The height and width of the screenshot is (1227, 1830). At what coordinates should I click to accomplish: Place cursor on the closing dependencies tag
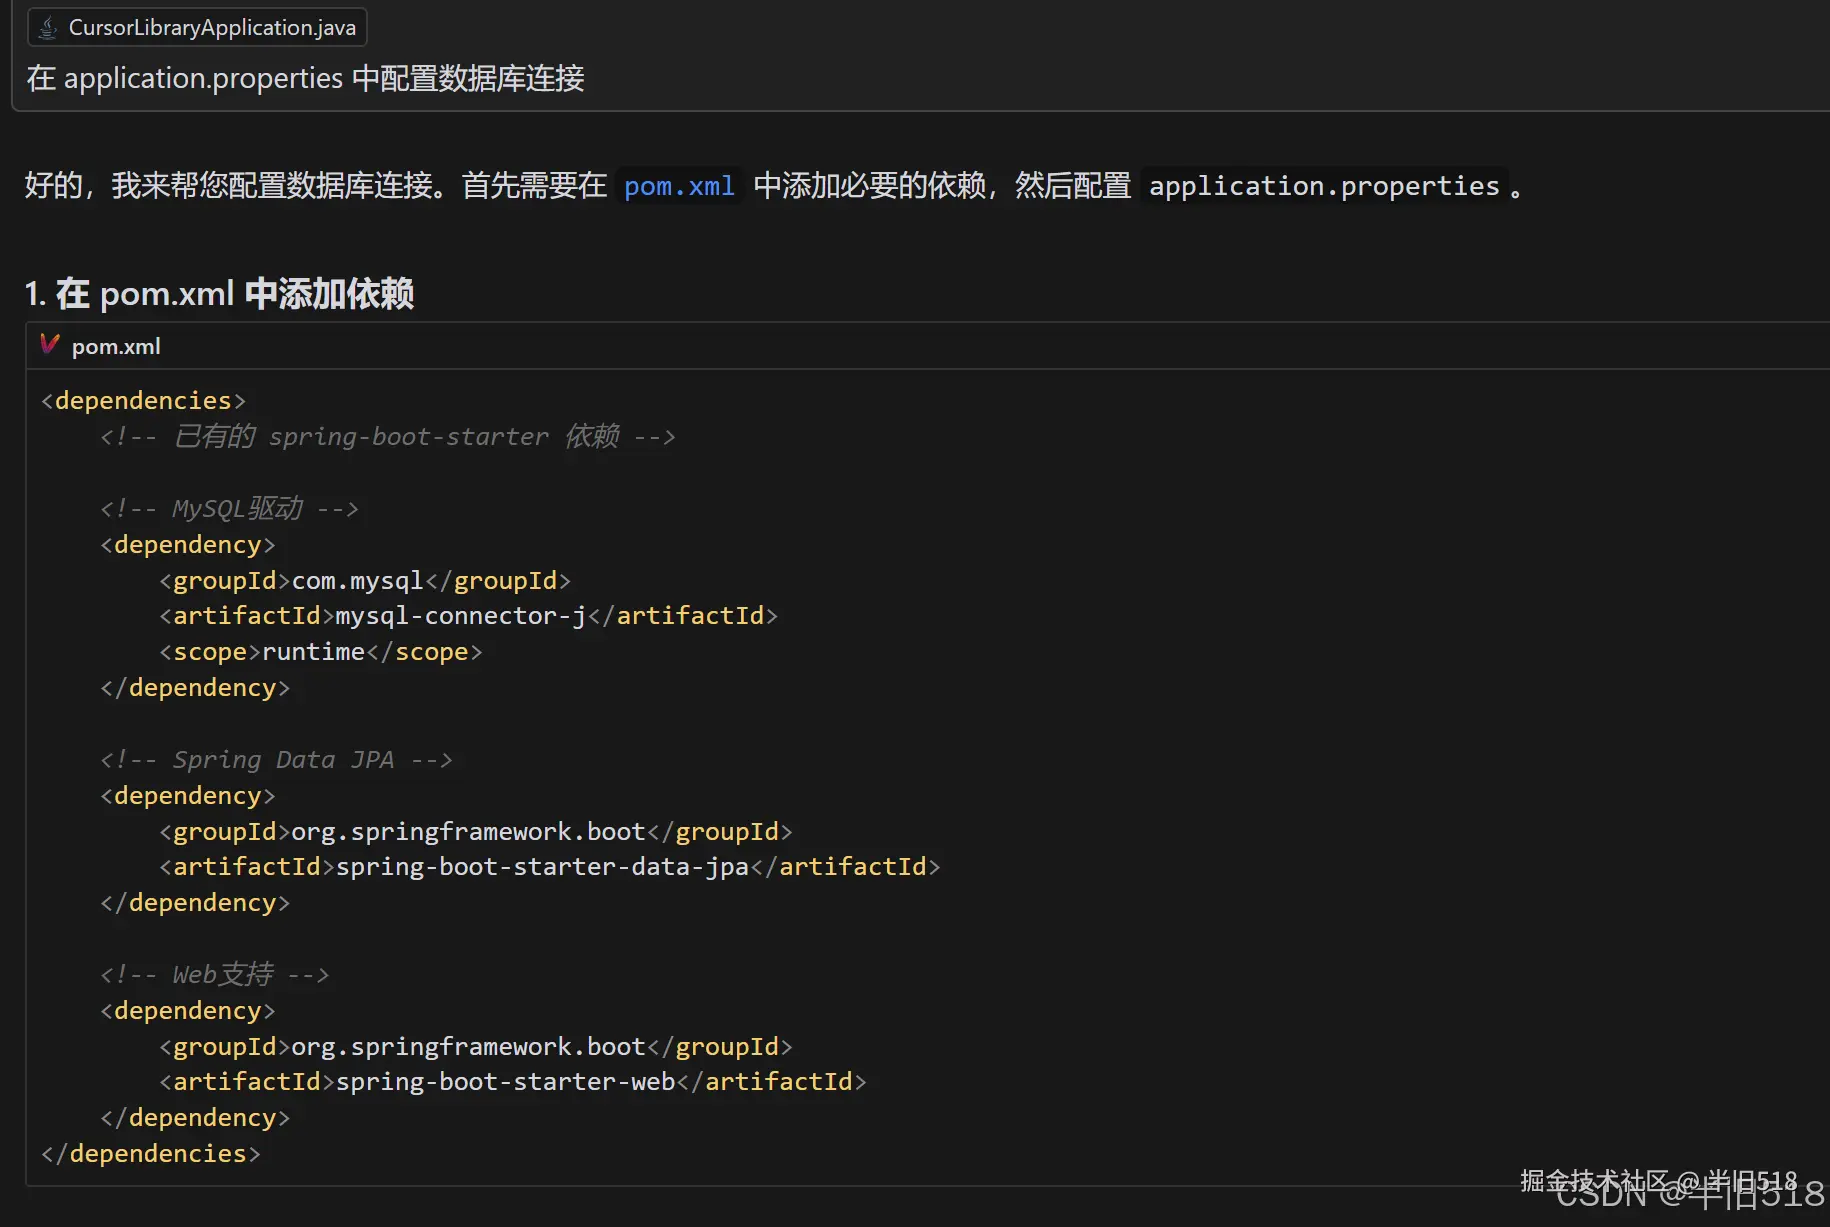(x=150, y=1154)
